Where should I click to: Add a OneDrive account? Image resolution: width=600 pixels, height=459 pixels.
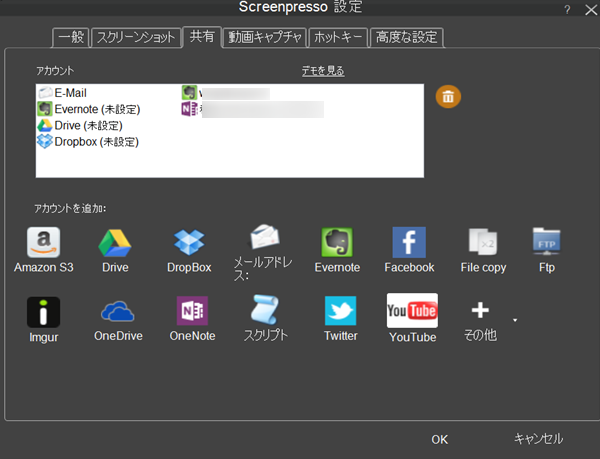coord(118,319)
